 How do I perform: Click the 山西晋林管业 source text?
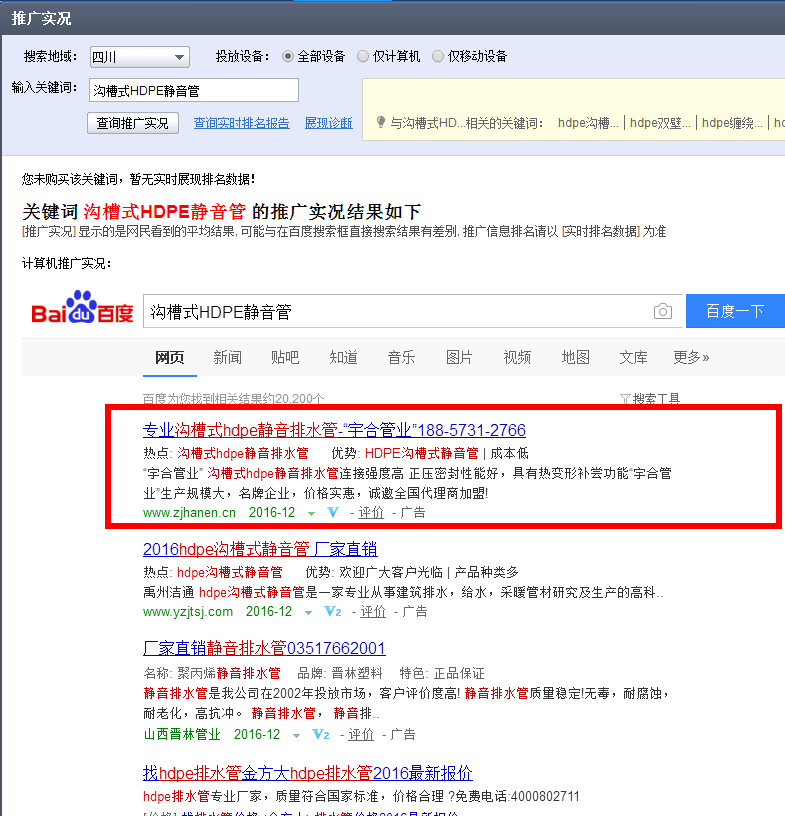[182, 734]
